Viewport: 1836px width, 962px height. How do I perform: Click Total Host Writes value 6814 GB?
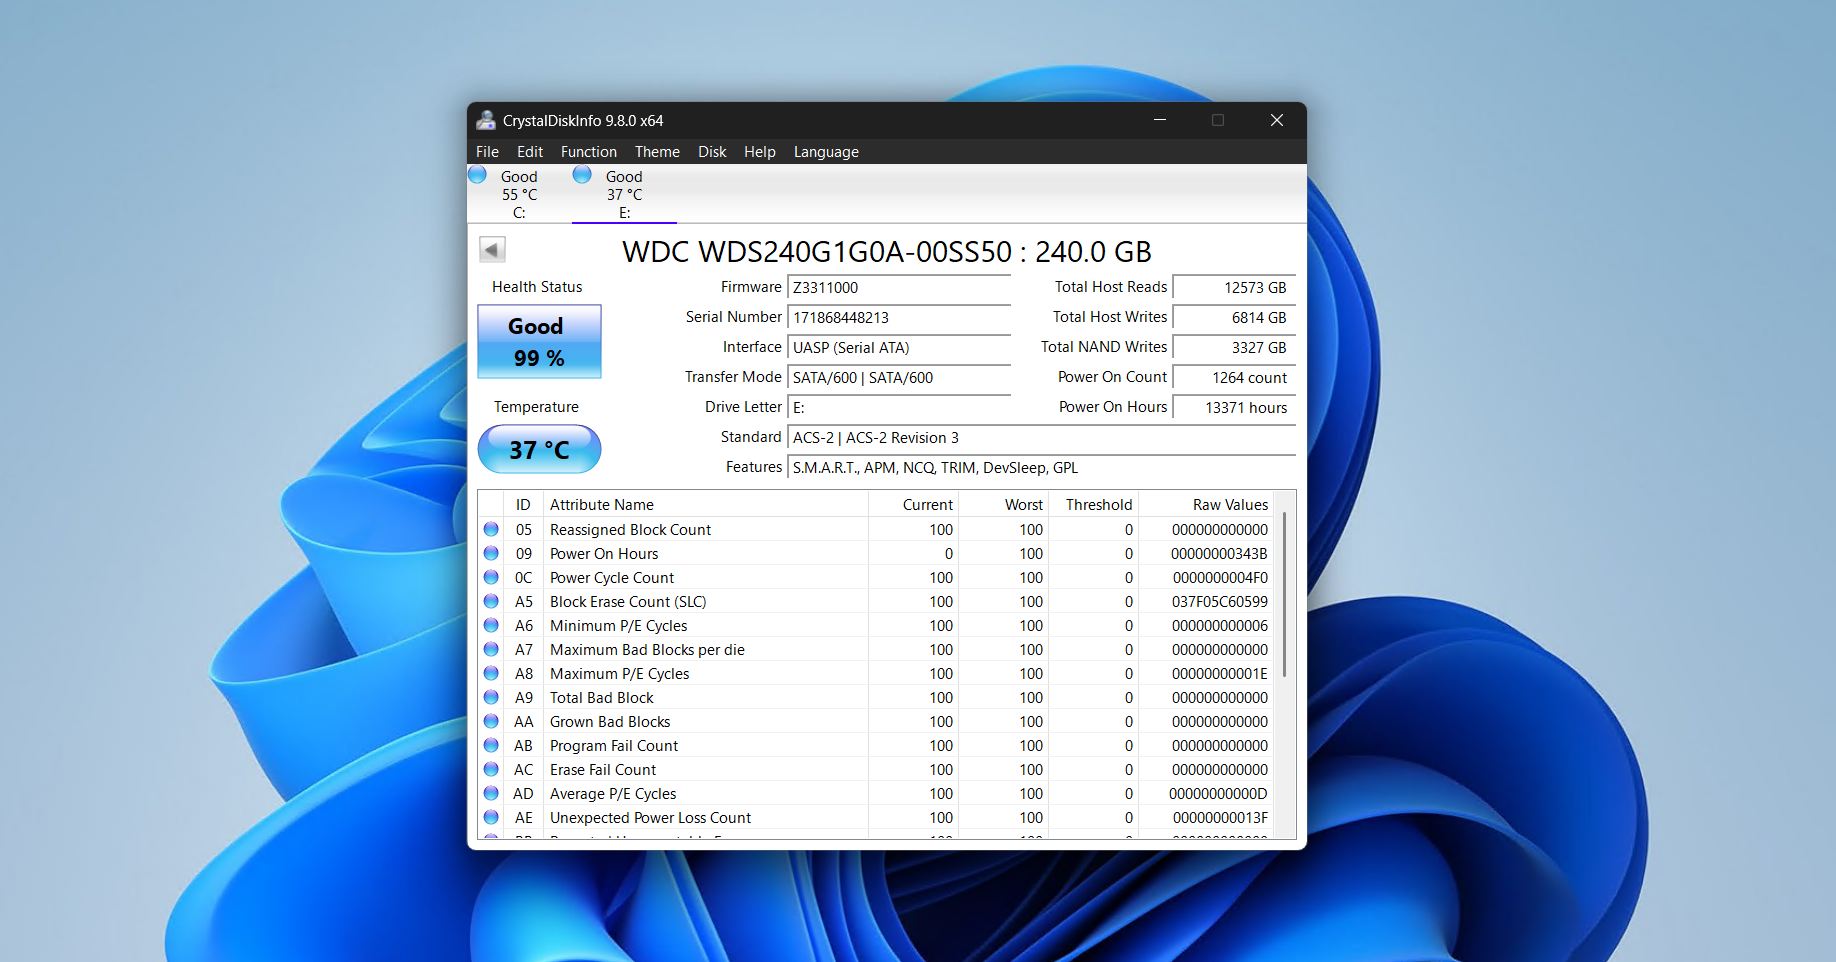(1234, 318)
